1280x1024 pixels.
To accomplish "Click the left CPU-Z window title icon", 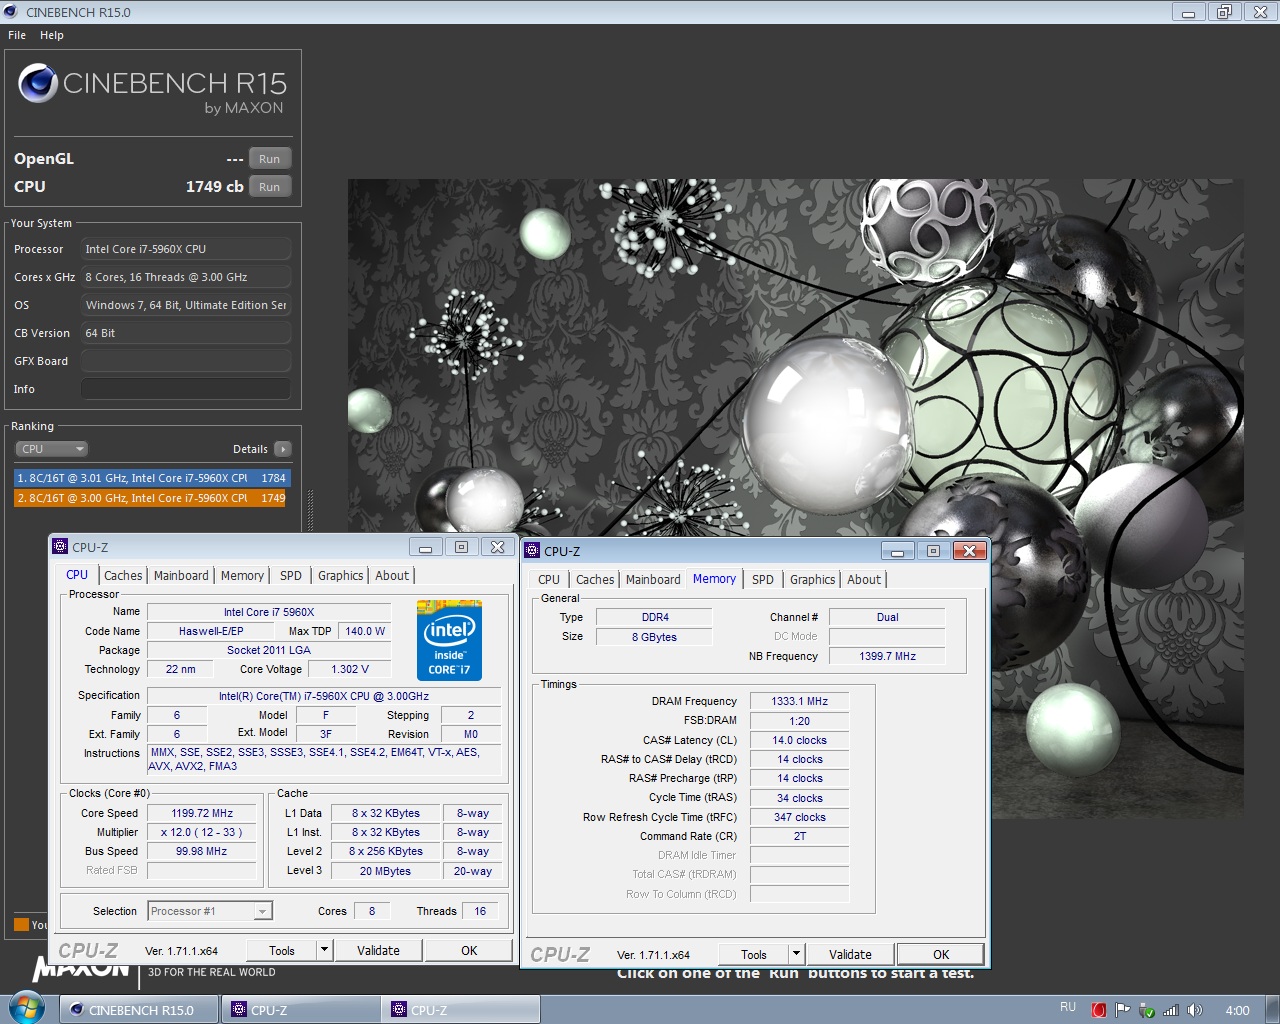I will [x=60, y=547].
